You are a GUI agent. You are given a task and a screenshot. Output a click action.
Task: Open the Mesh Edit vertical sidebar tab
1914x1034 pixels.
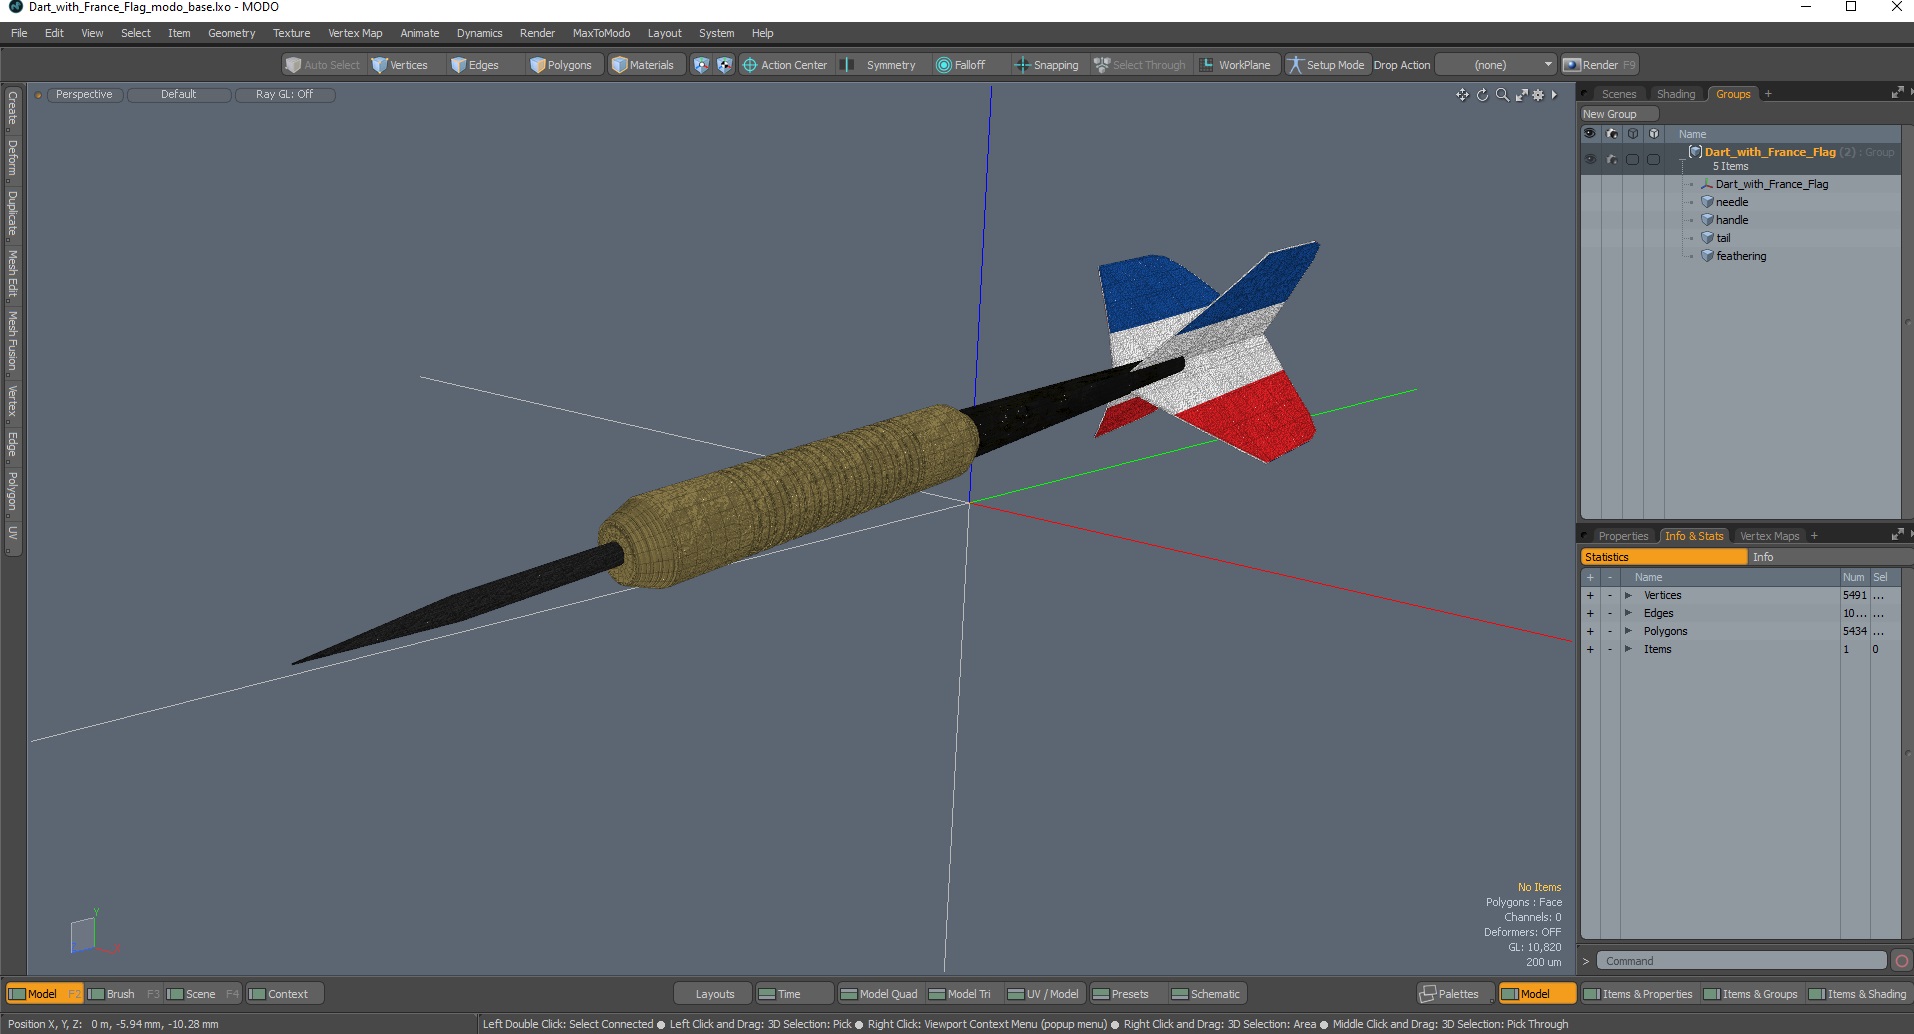coord(12,274)
